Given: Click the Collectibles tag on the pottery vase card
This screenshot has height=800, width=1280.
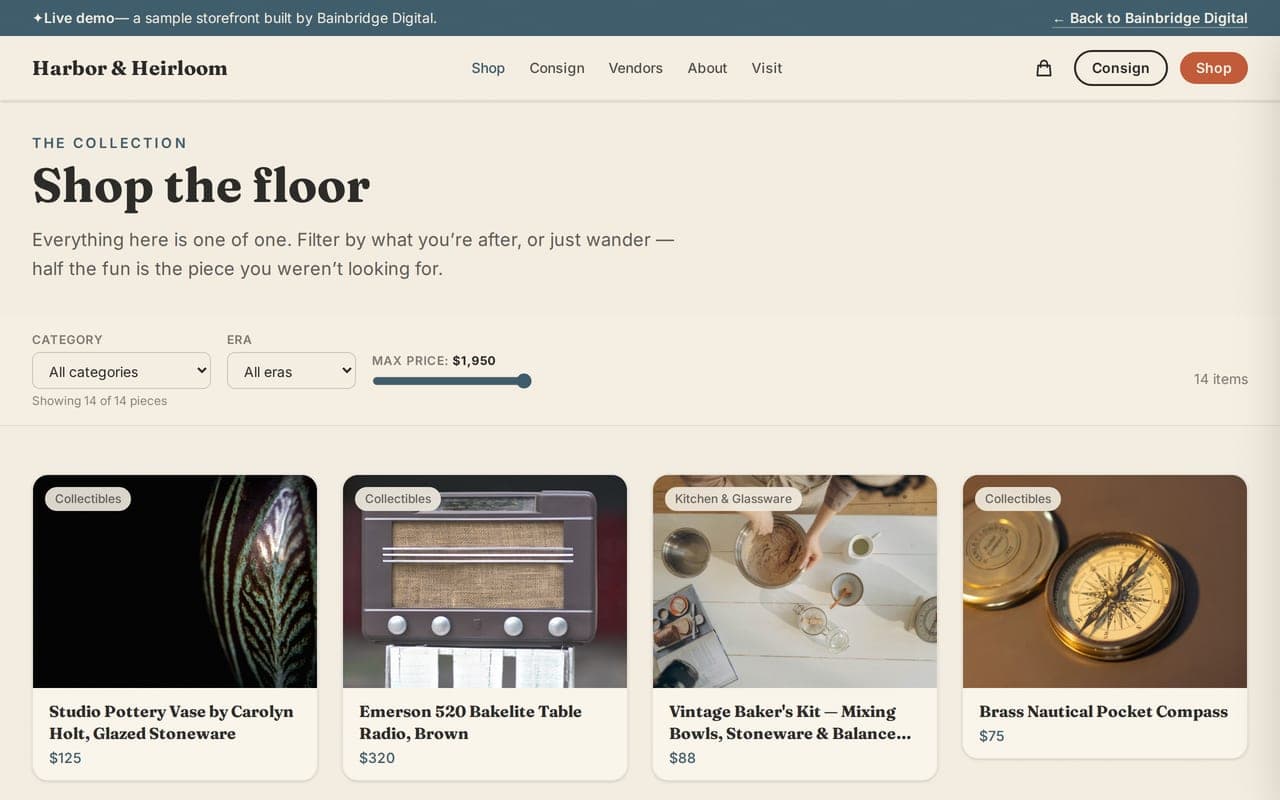Looking at the screenshot, I should click(x=88, y=499).
